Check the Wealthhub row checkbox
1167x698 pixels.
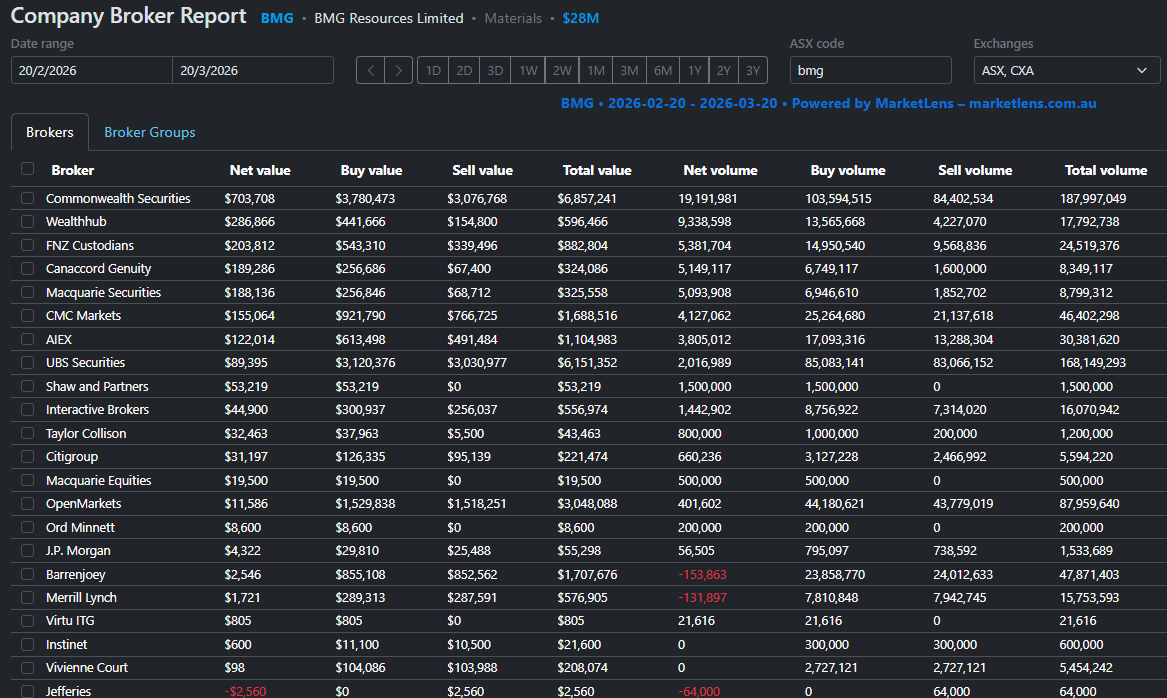coord(28,222)
